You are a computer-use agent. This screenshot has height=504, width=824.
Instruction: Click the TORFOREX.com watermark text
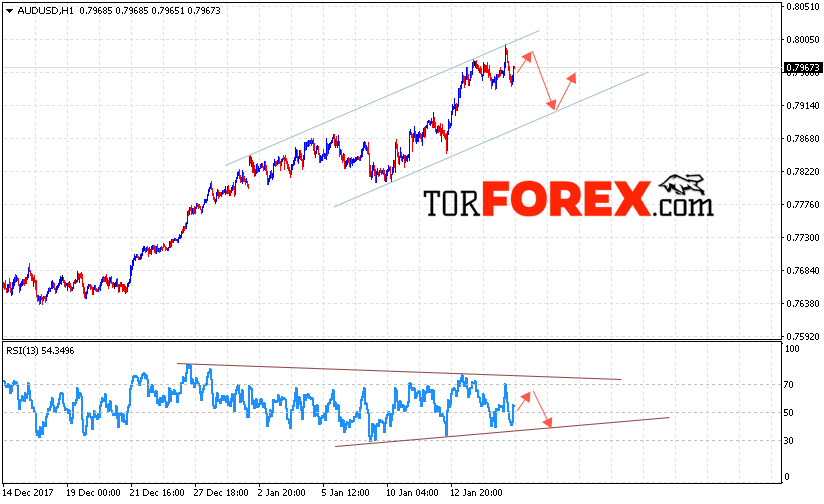coord(569,199)
